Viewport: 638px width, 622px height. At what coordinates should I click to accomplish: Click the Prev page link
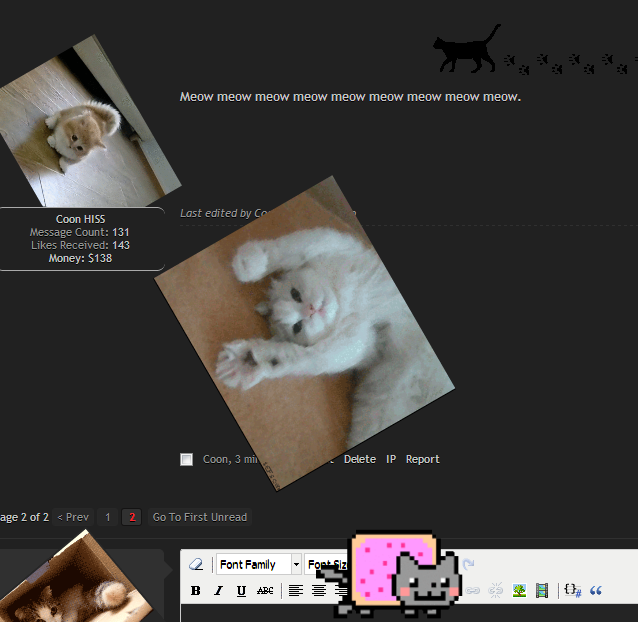73,517
